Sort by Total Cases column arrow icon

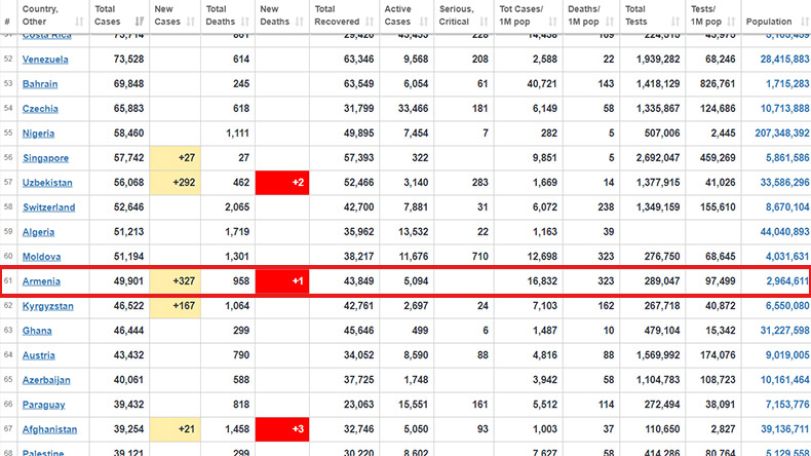[139, 22]
